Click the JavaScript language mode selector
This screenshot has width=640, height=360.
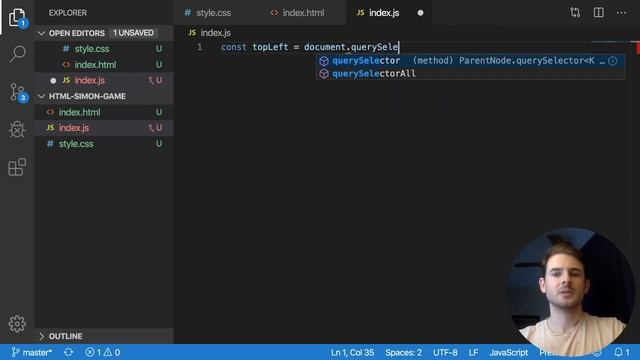[x=509, y=352]
